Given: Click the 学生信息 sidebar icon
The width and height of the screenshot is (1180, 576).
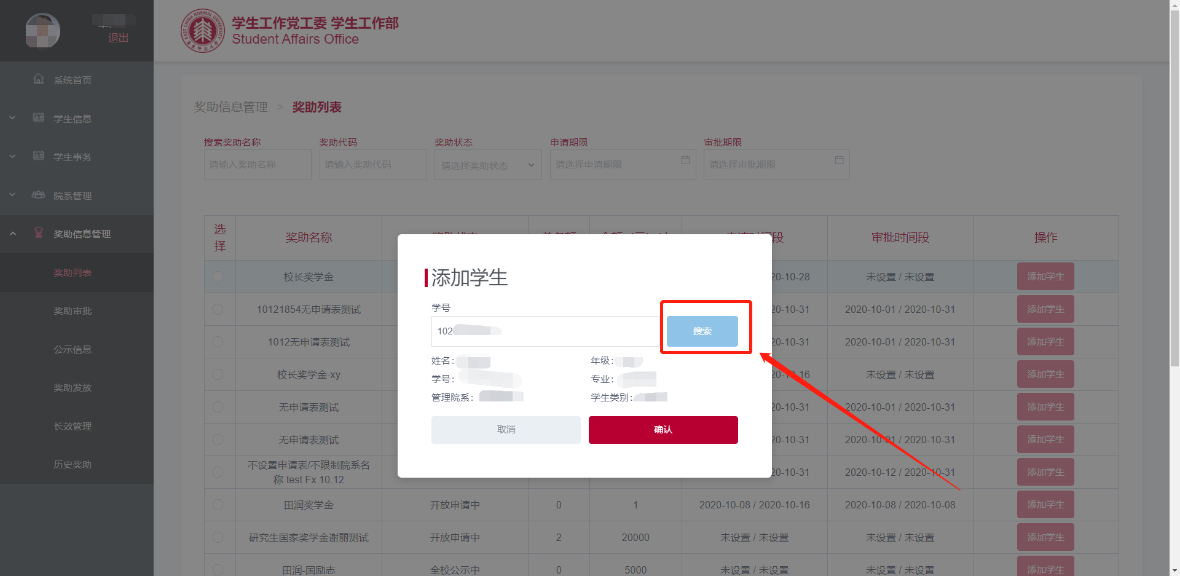Looking at the screenshot, I should point(38,118).
